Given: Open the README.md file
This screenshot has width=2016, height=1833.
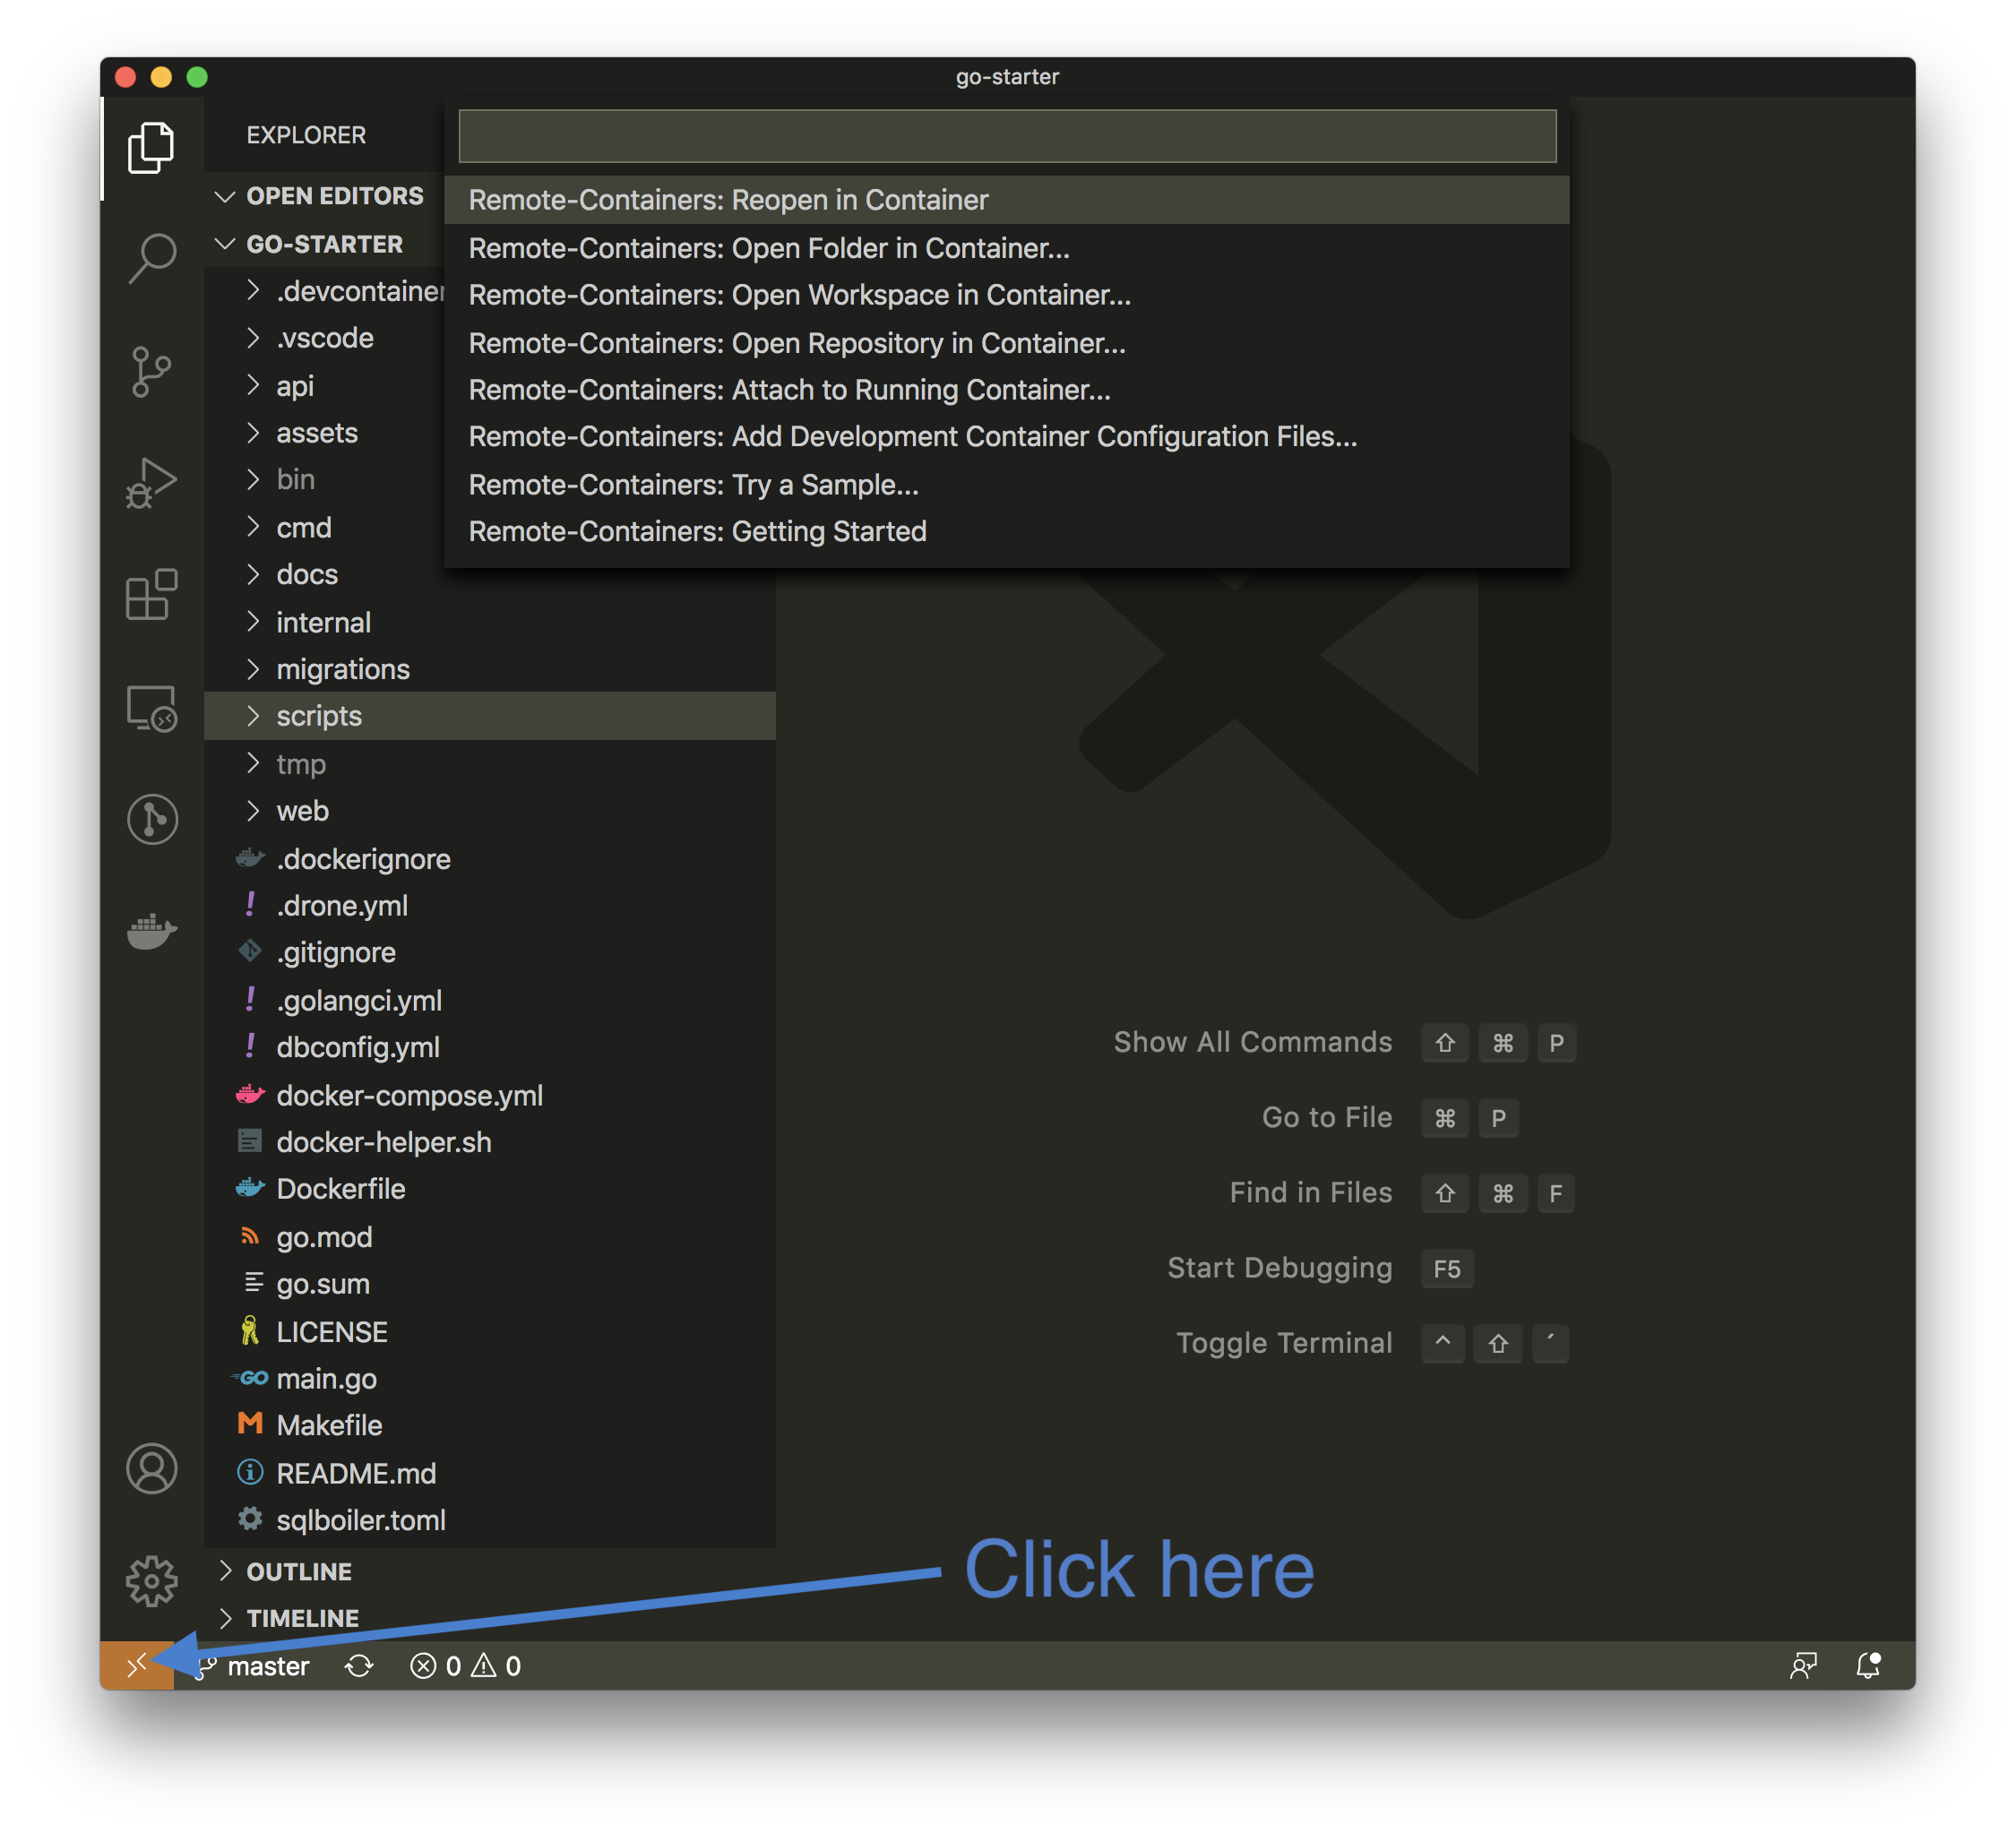Looking at the screenshot, I should click(x=356, y=1473).
